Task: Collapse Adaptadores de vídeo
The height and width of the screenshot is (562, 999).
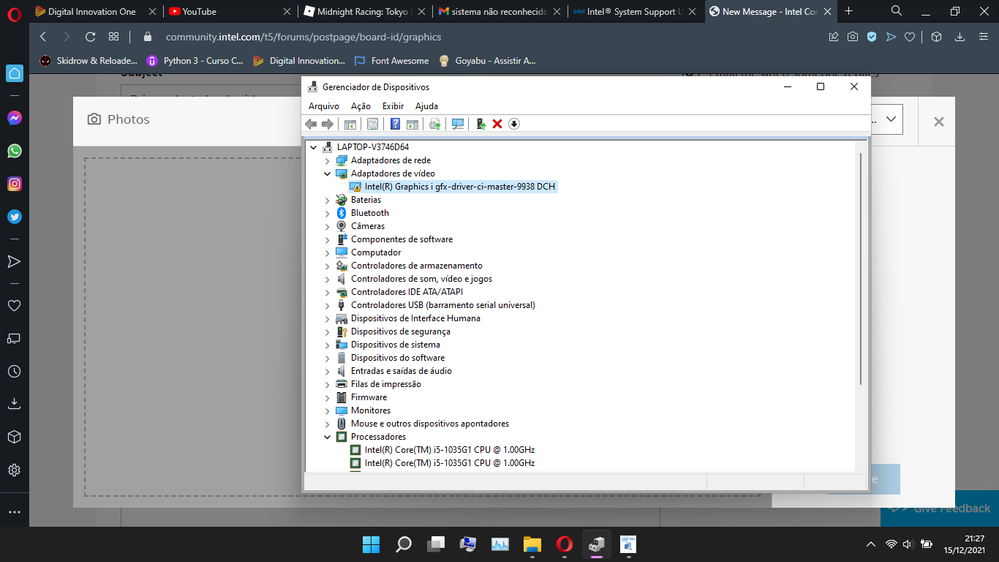Action: click(x=327, y=173)
